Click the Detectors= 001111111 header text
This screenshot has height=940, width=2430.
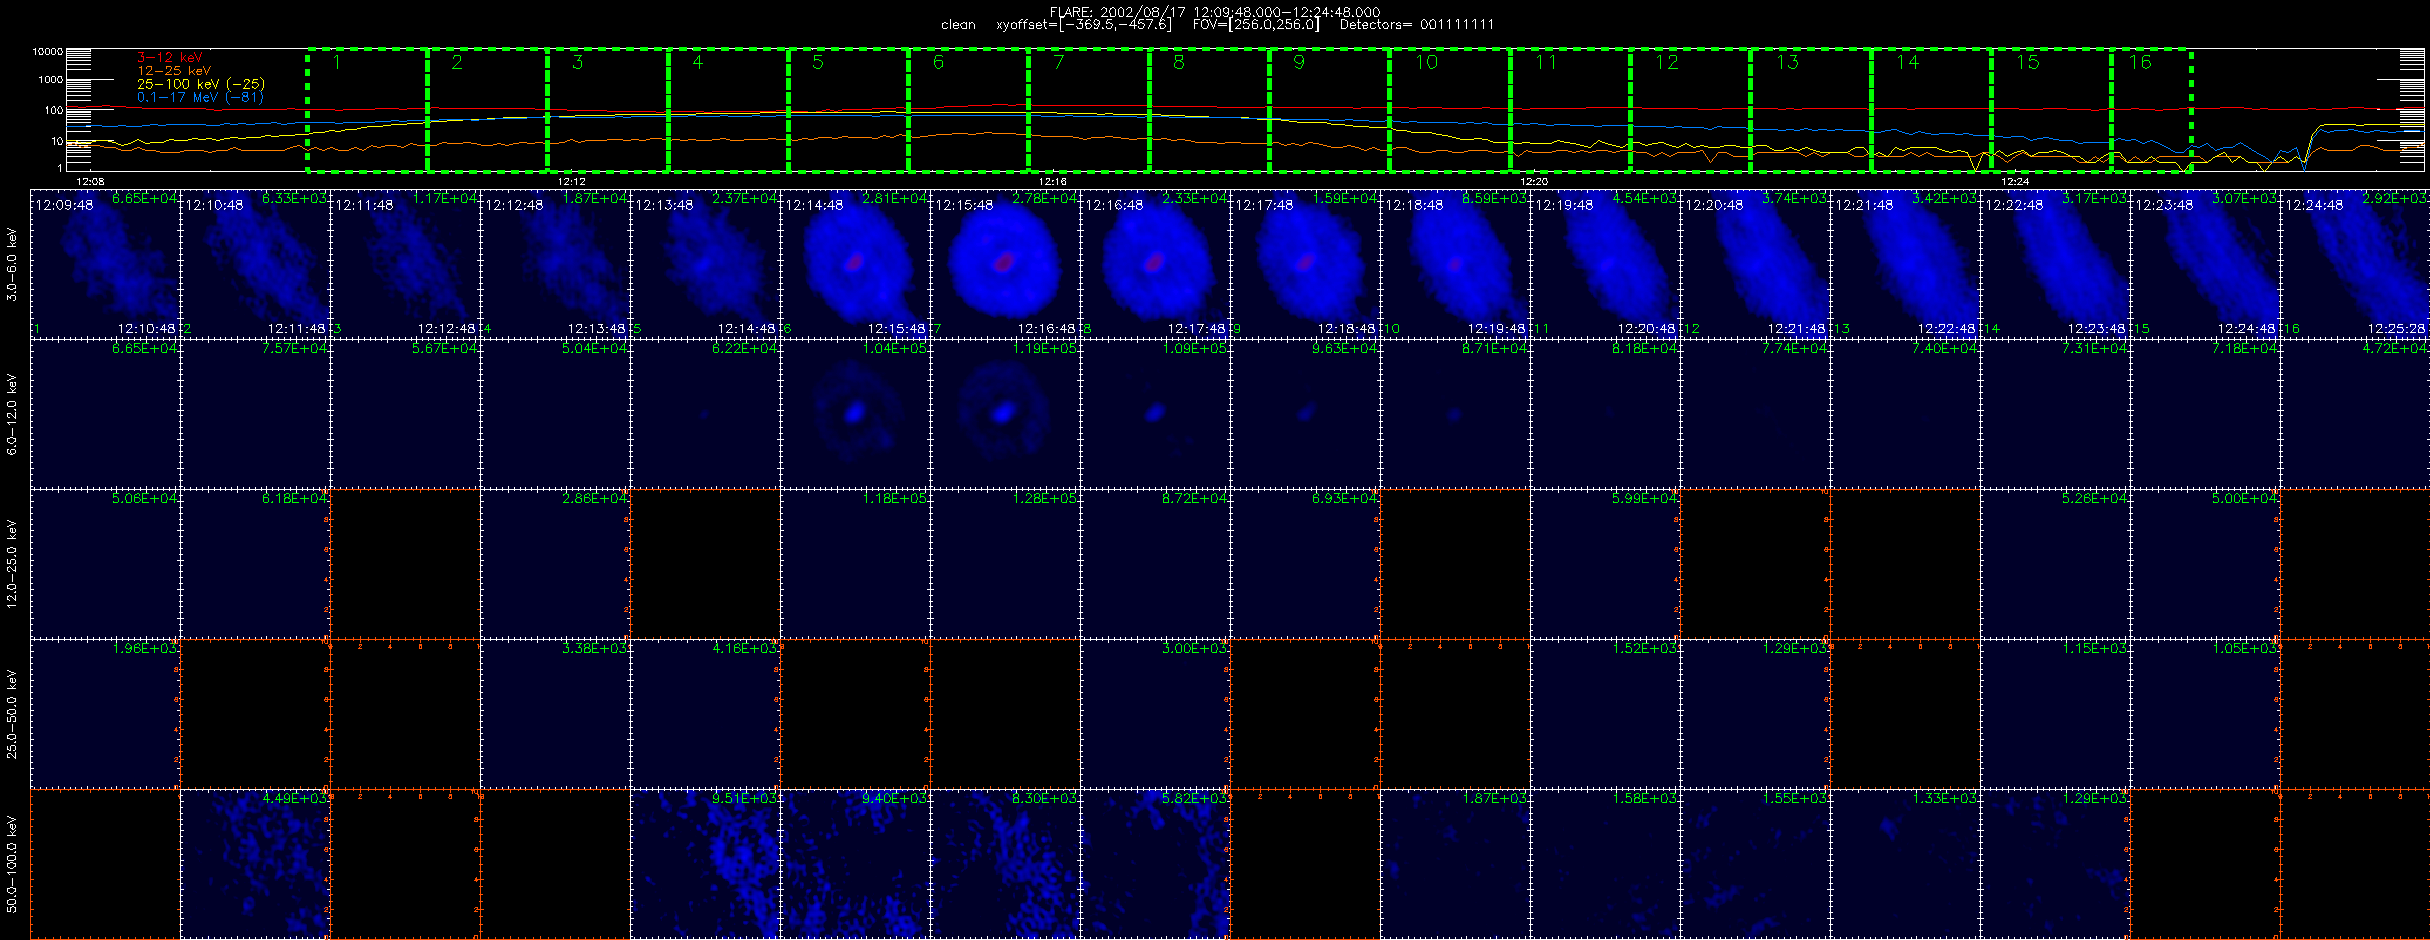[1417, 25]
